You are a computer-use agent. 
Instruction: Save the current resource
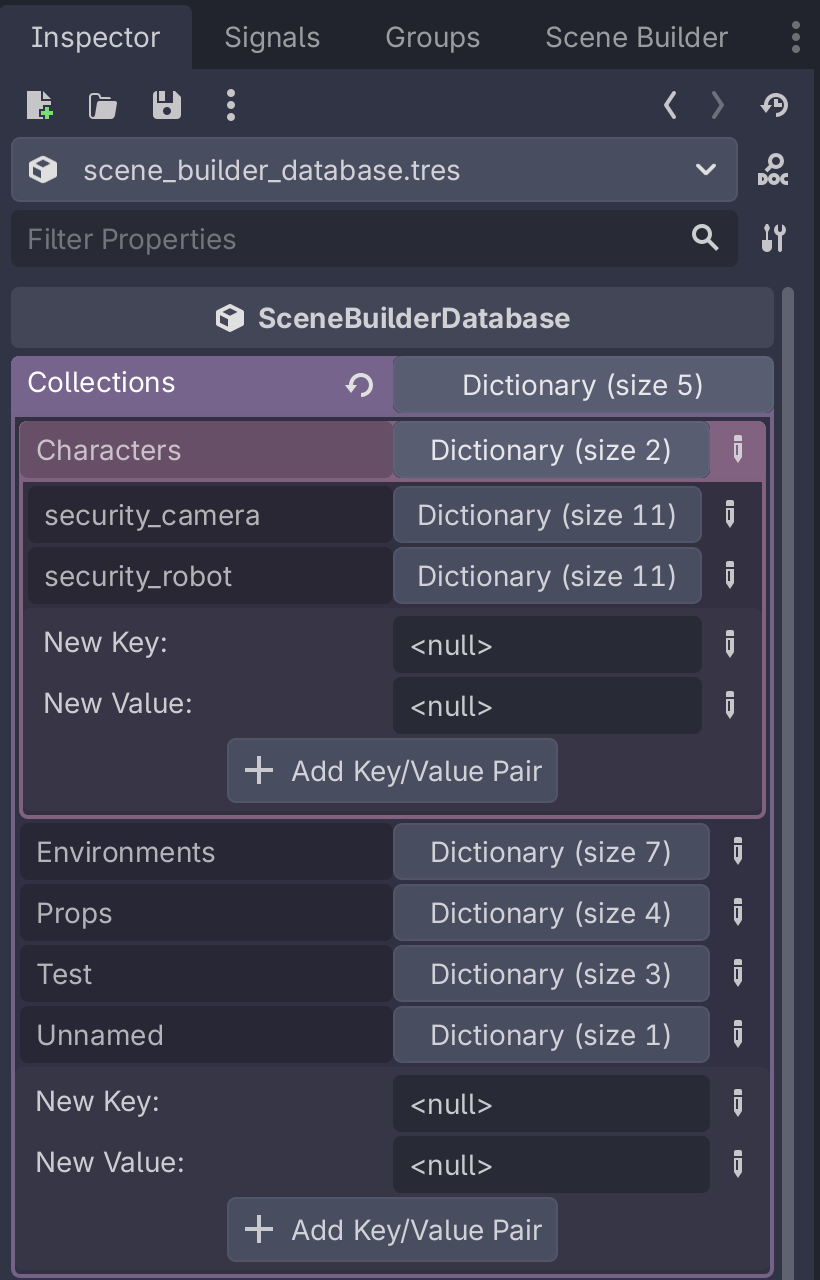coord(167,104)
